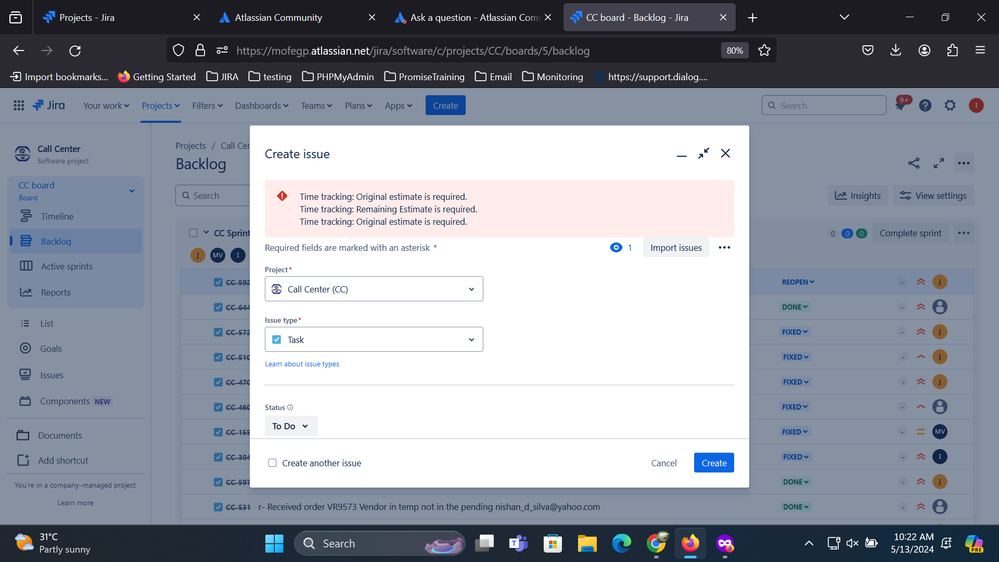
Task: Switch to the Atlassian Community tab
Action: click(x=297, y=17)
